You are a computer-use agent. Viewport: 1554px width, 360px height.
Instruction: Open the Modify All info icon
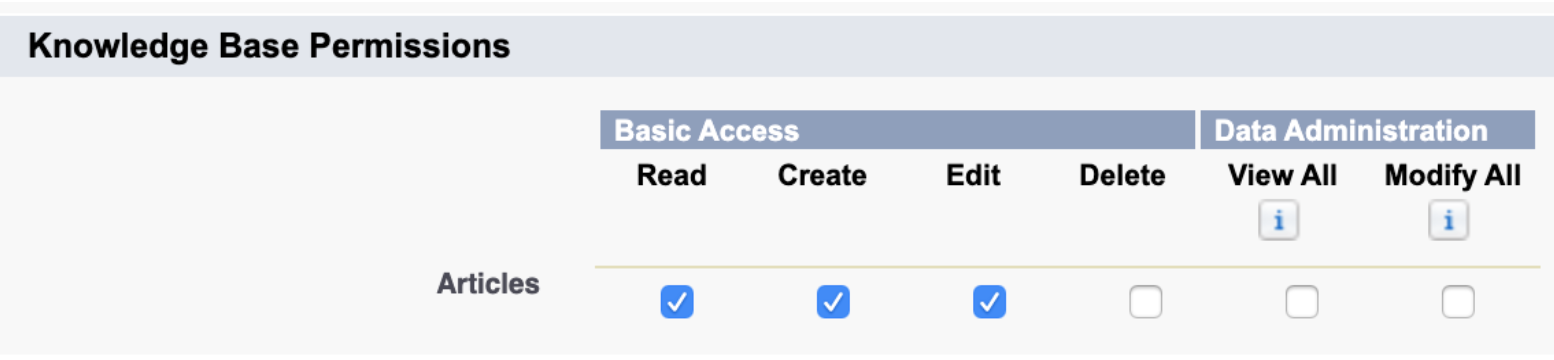[1449, 221]
